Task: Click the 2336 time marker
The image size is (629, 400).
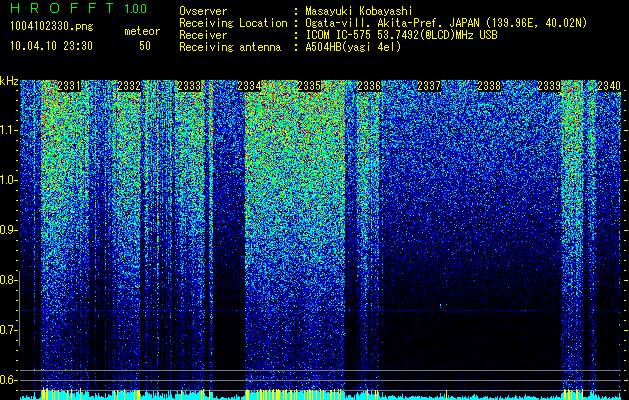Action: 369,86
